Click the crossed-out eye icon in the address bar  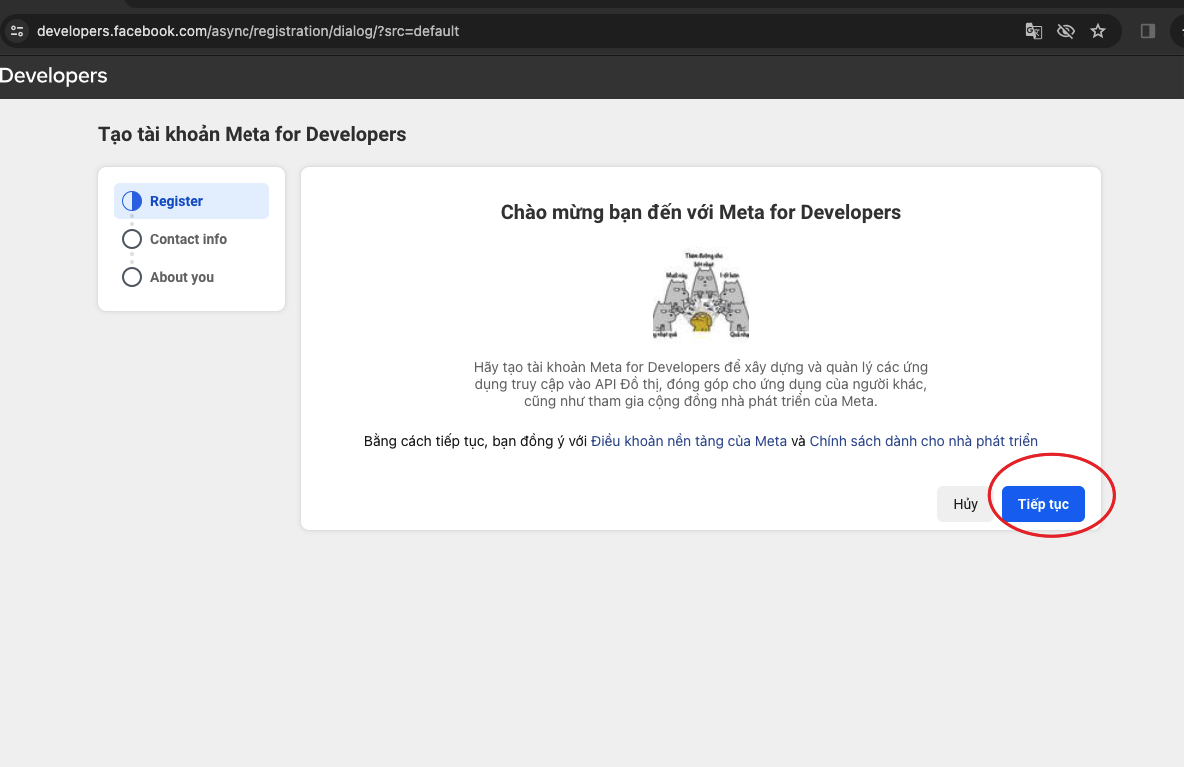pyautogui.click(x=1065, y=31)
